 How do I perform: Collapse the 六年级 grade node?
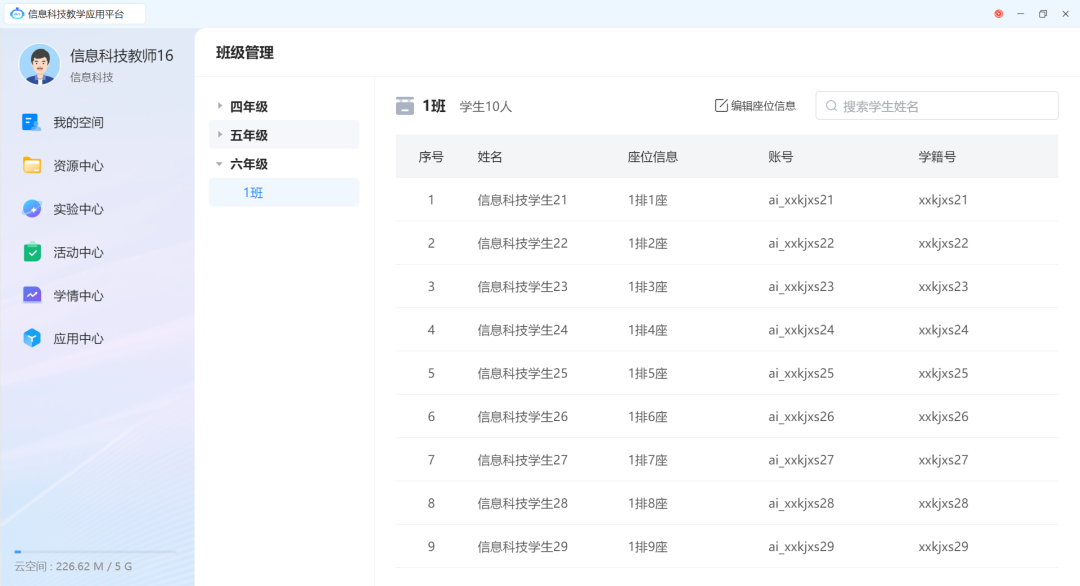[x=218, y=163]
